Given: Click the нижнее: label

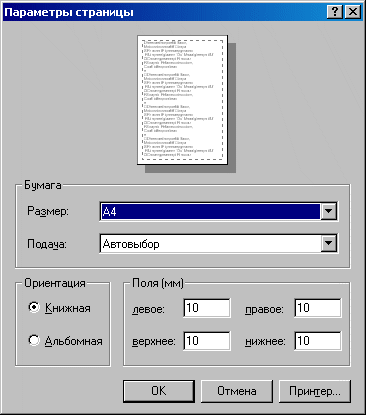Looking at the screenshot, I should (x=265, y=342).
